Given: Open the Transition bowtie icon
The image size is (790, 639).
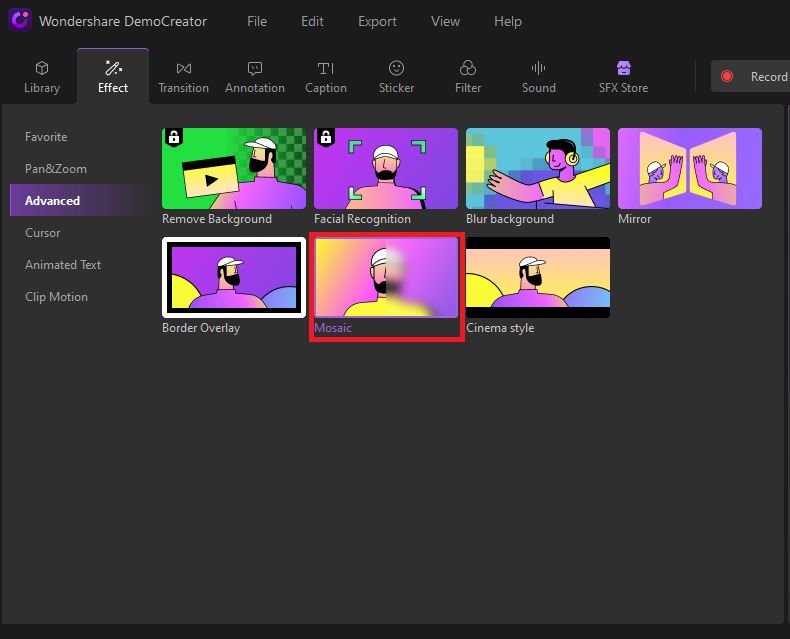Looking at the screenshot, I should pyautogui.click(x=183, y=68).
